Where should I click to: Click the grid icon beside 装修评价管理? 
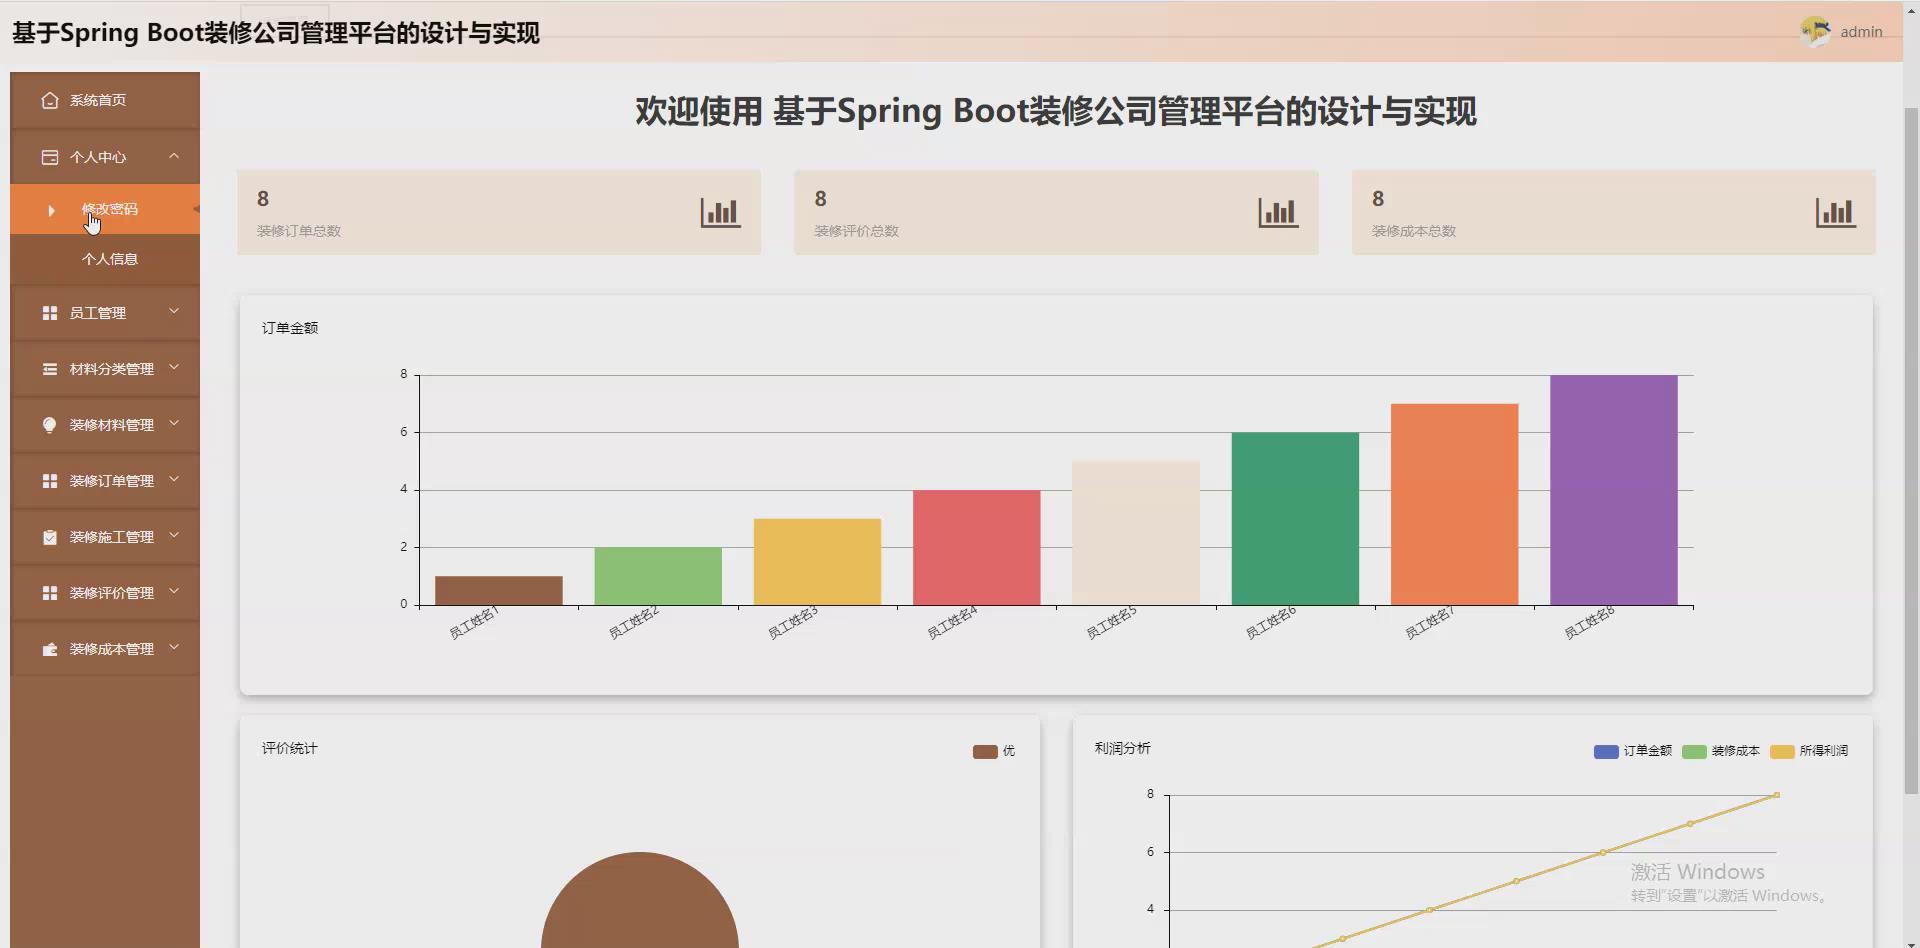pos(49,593)
